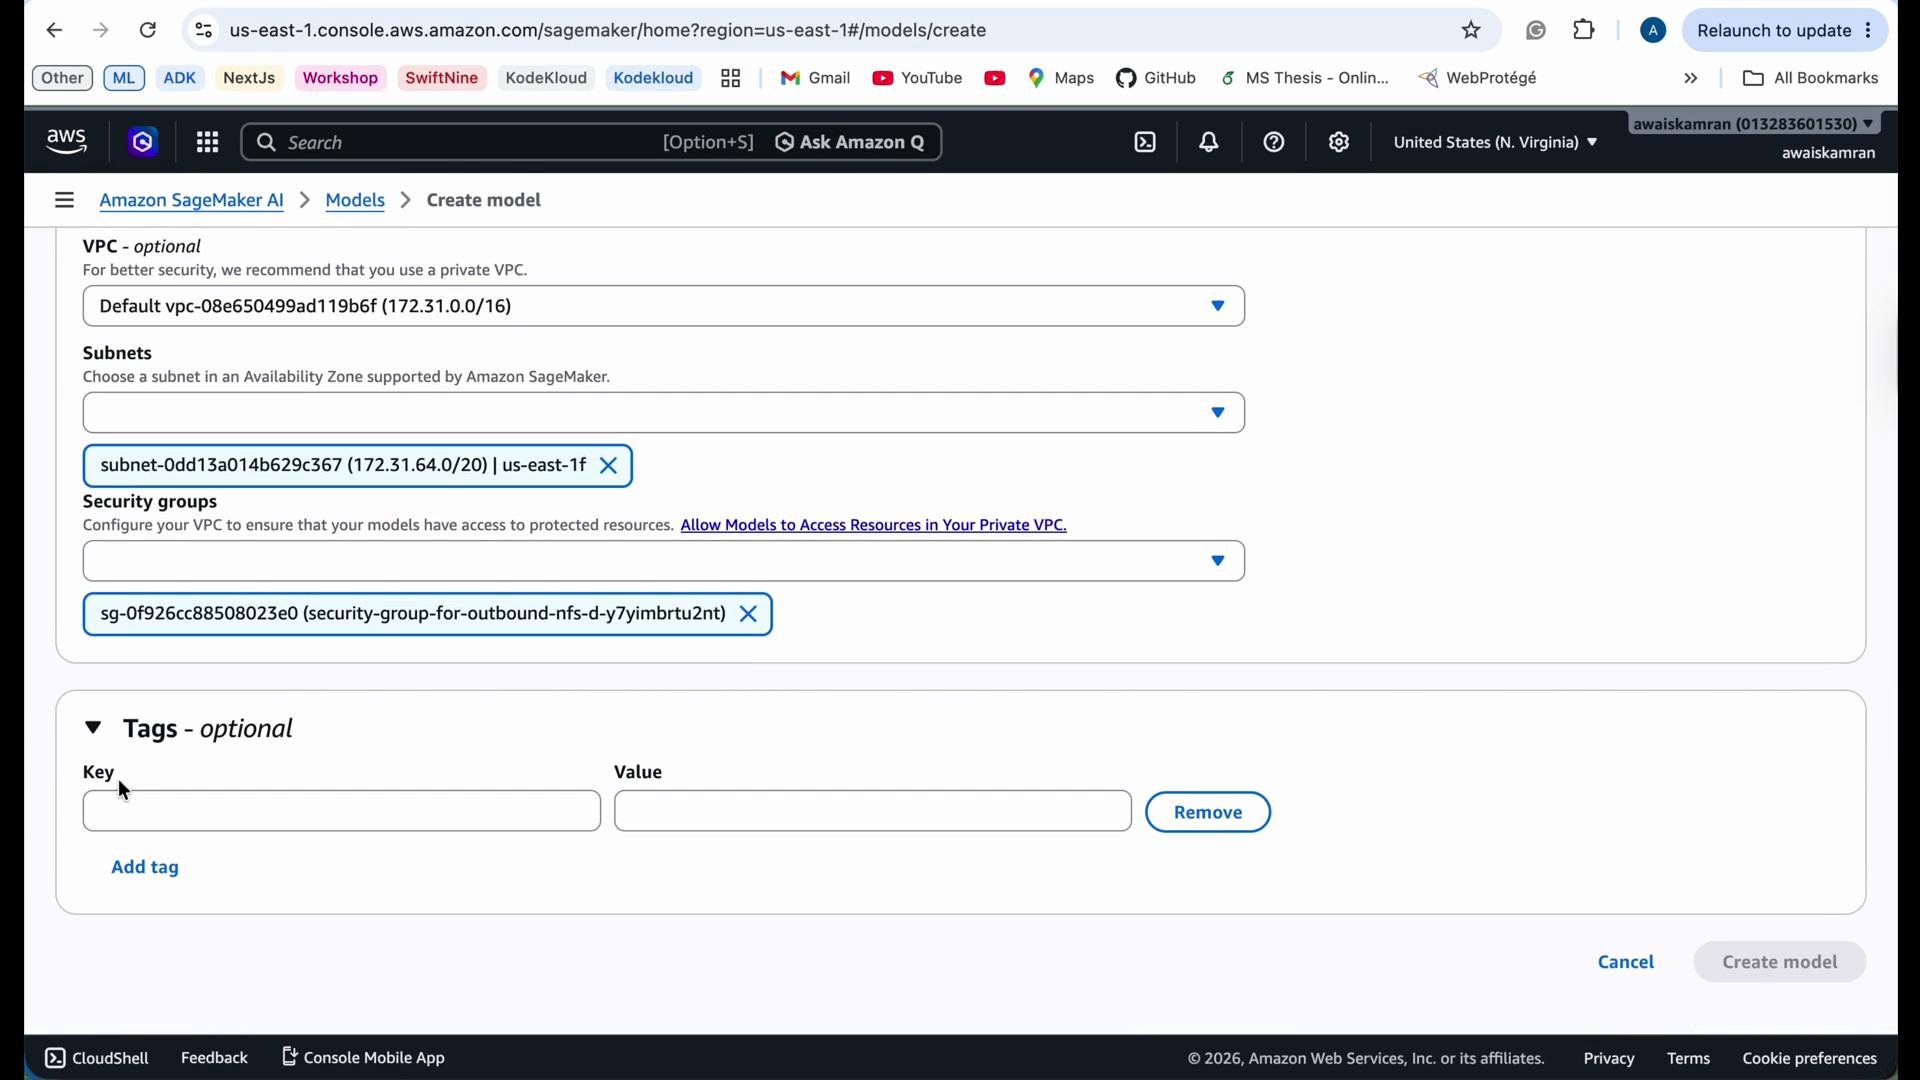Open the Terms link
This screenshot has width=1920, height=1080.
click(1689, 1060)
